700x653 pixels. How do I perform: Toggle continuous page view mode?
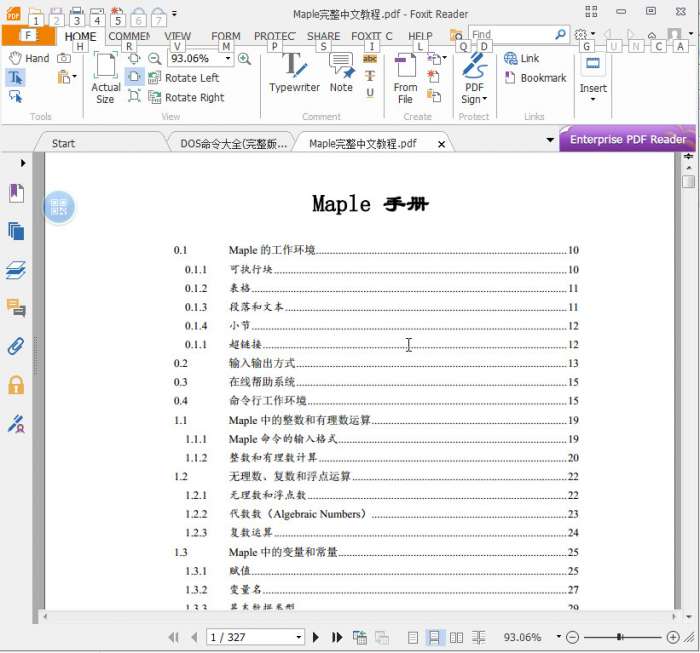pyautogui.click(x=434, y=638)
